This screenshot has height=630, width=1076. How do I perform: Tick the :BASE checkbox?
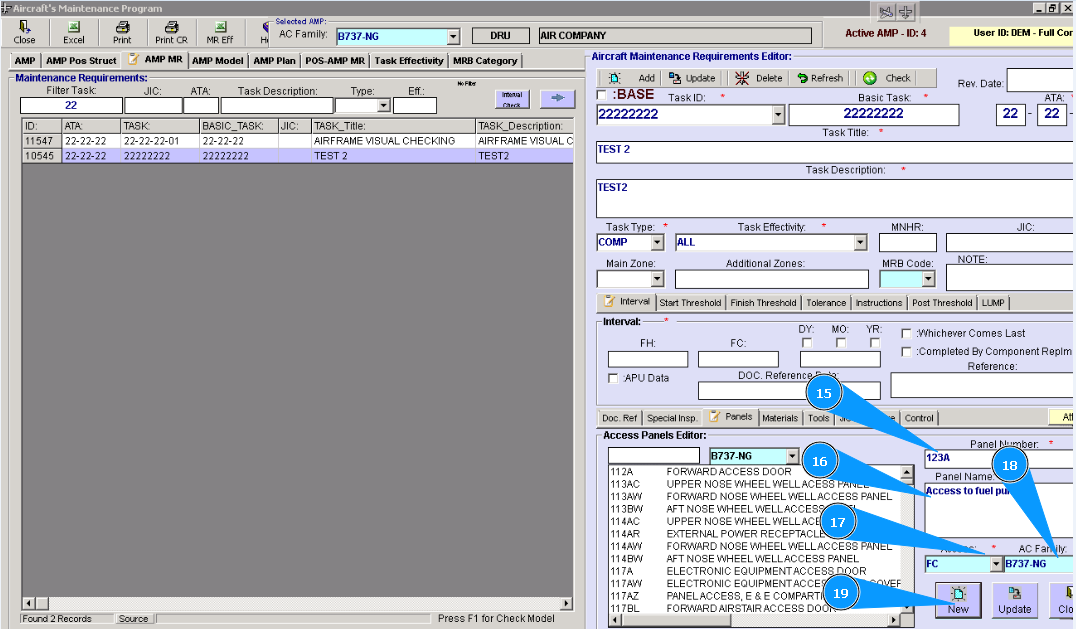click(601, 95)
